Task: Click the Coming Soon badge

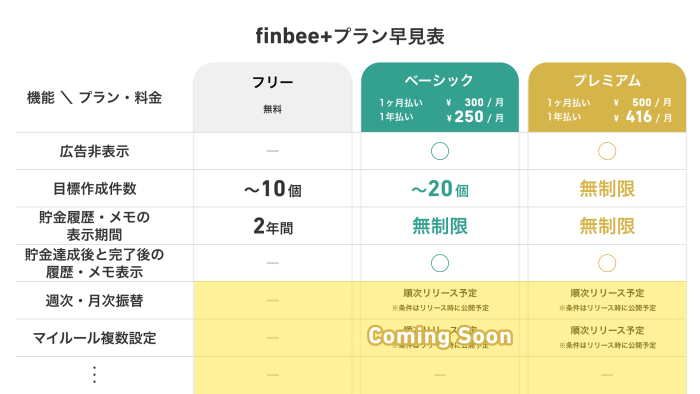Action: (440, 336)
